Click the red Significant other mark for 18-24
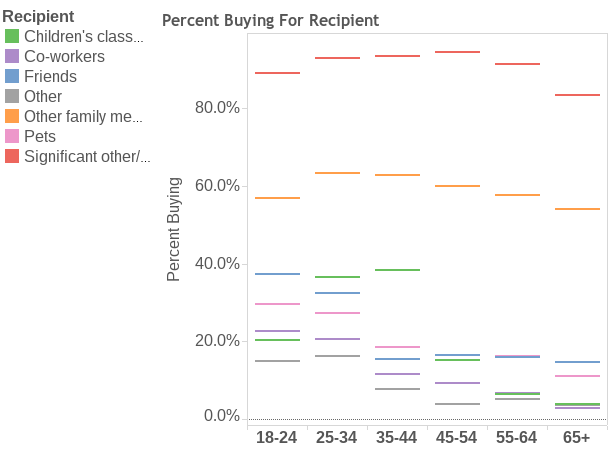 point(278,73)
